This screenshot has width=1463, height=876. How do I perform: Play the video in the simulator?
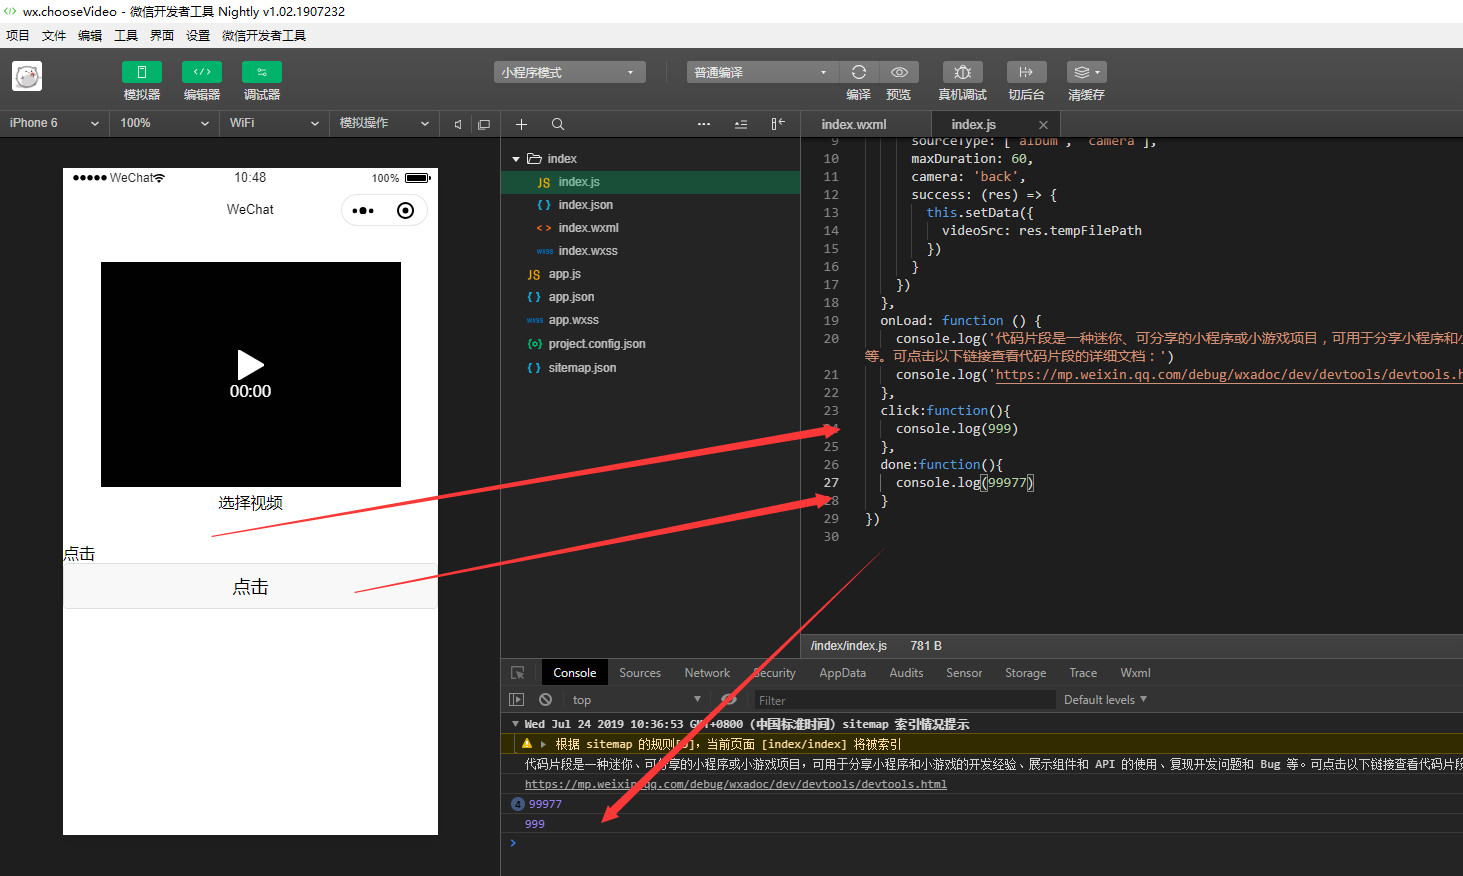pos(250,365)
